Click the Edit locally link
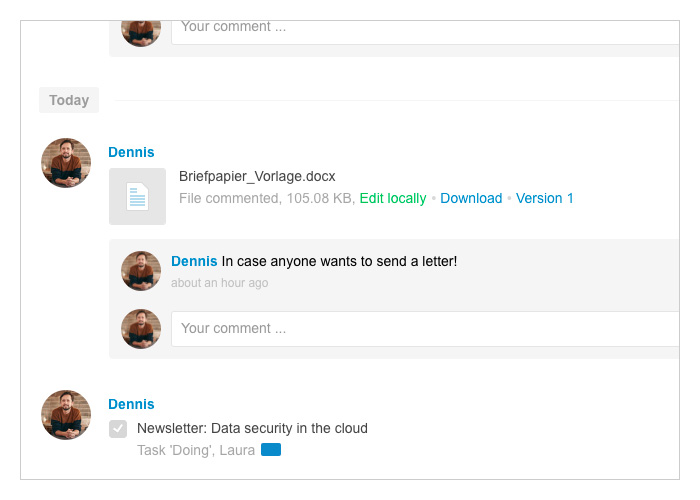The width and height of the screenshot is (700, 500). click(x=393, y=198)
